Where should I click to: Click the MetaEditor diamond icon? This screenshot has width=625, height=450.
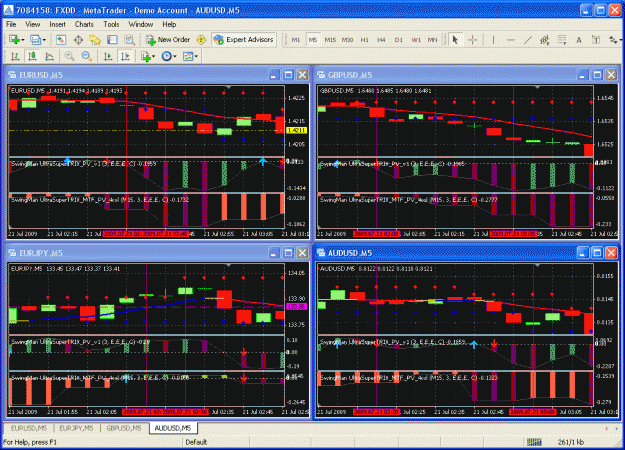coord(201,40)
